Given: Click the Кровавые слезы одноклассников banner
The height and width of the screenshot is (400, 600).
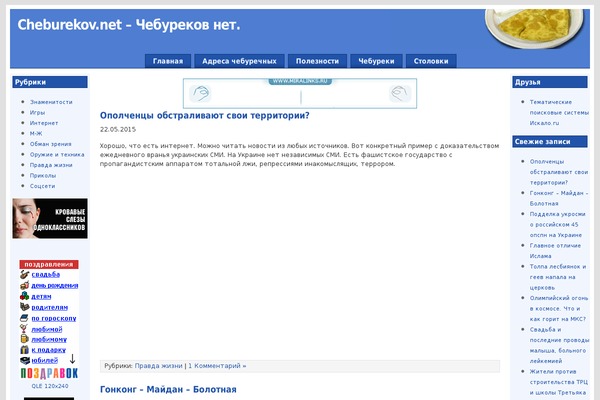Looking at the screenshot, I should [x=50, y=218].
